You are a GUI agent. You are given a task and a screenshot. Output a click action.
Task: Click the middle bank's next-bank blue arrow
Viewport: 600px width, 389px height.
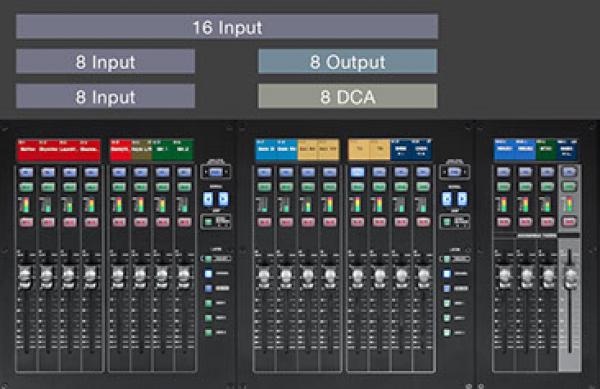click(x=462, y=199)
